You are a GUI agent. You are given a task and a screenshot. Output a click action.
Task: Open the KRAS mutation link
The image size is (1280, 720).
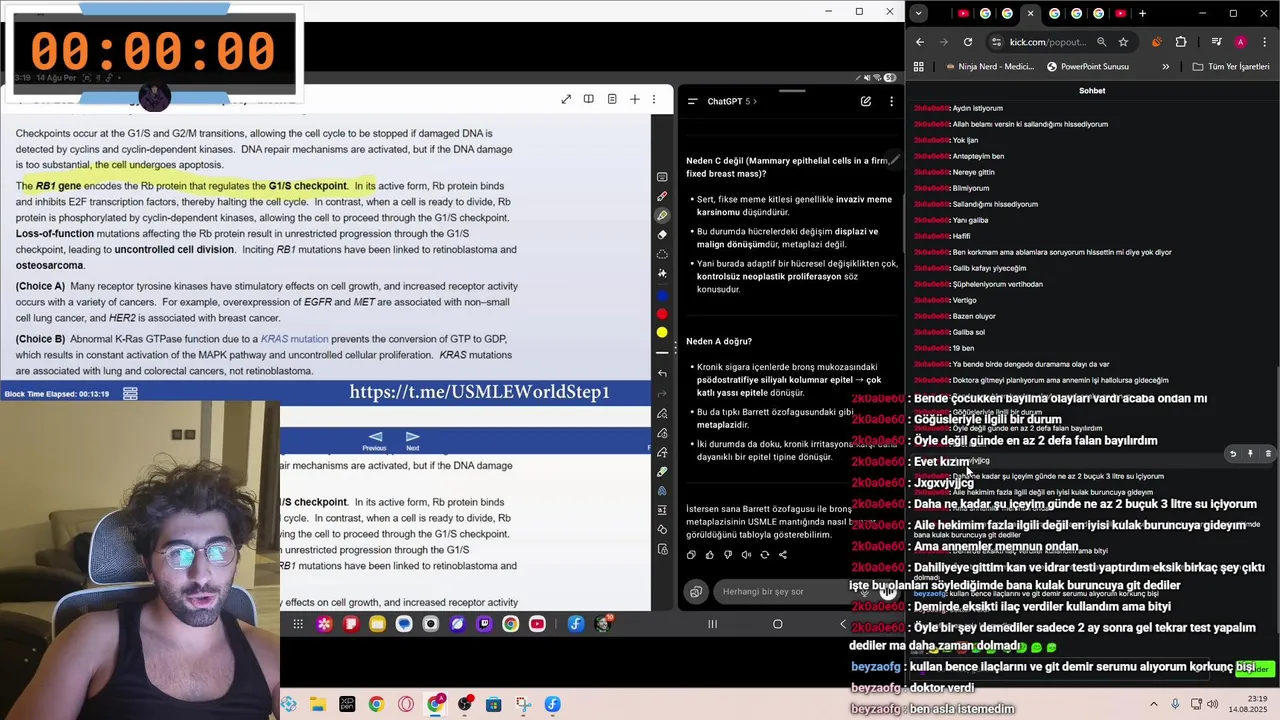[x=294, y=339]
